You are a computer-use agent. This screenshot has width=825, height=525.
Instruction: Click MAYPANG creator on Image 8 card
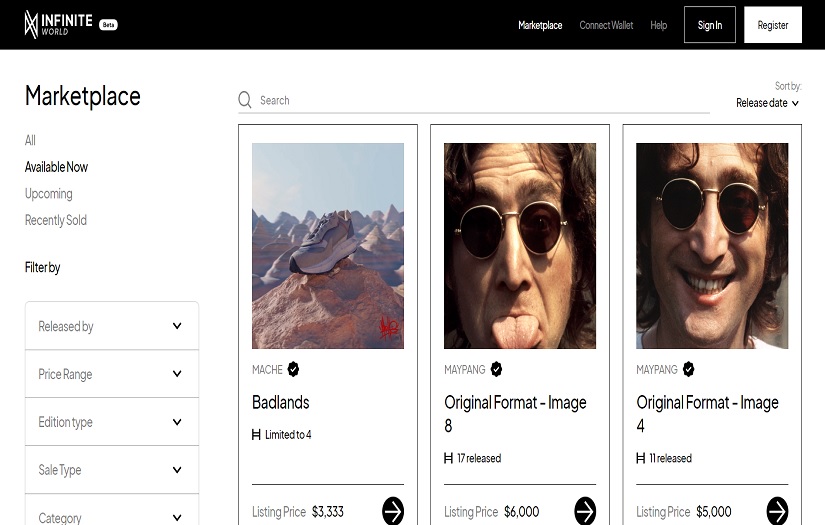click(x=465, y=370)
